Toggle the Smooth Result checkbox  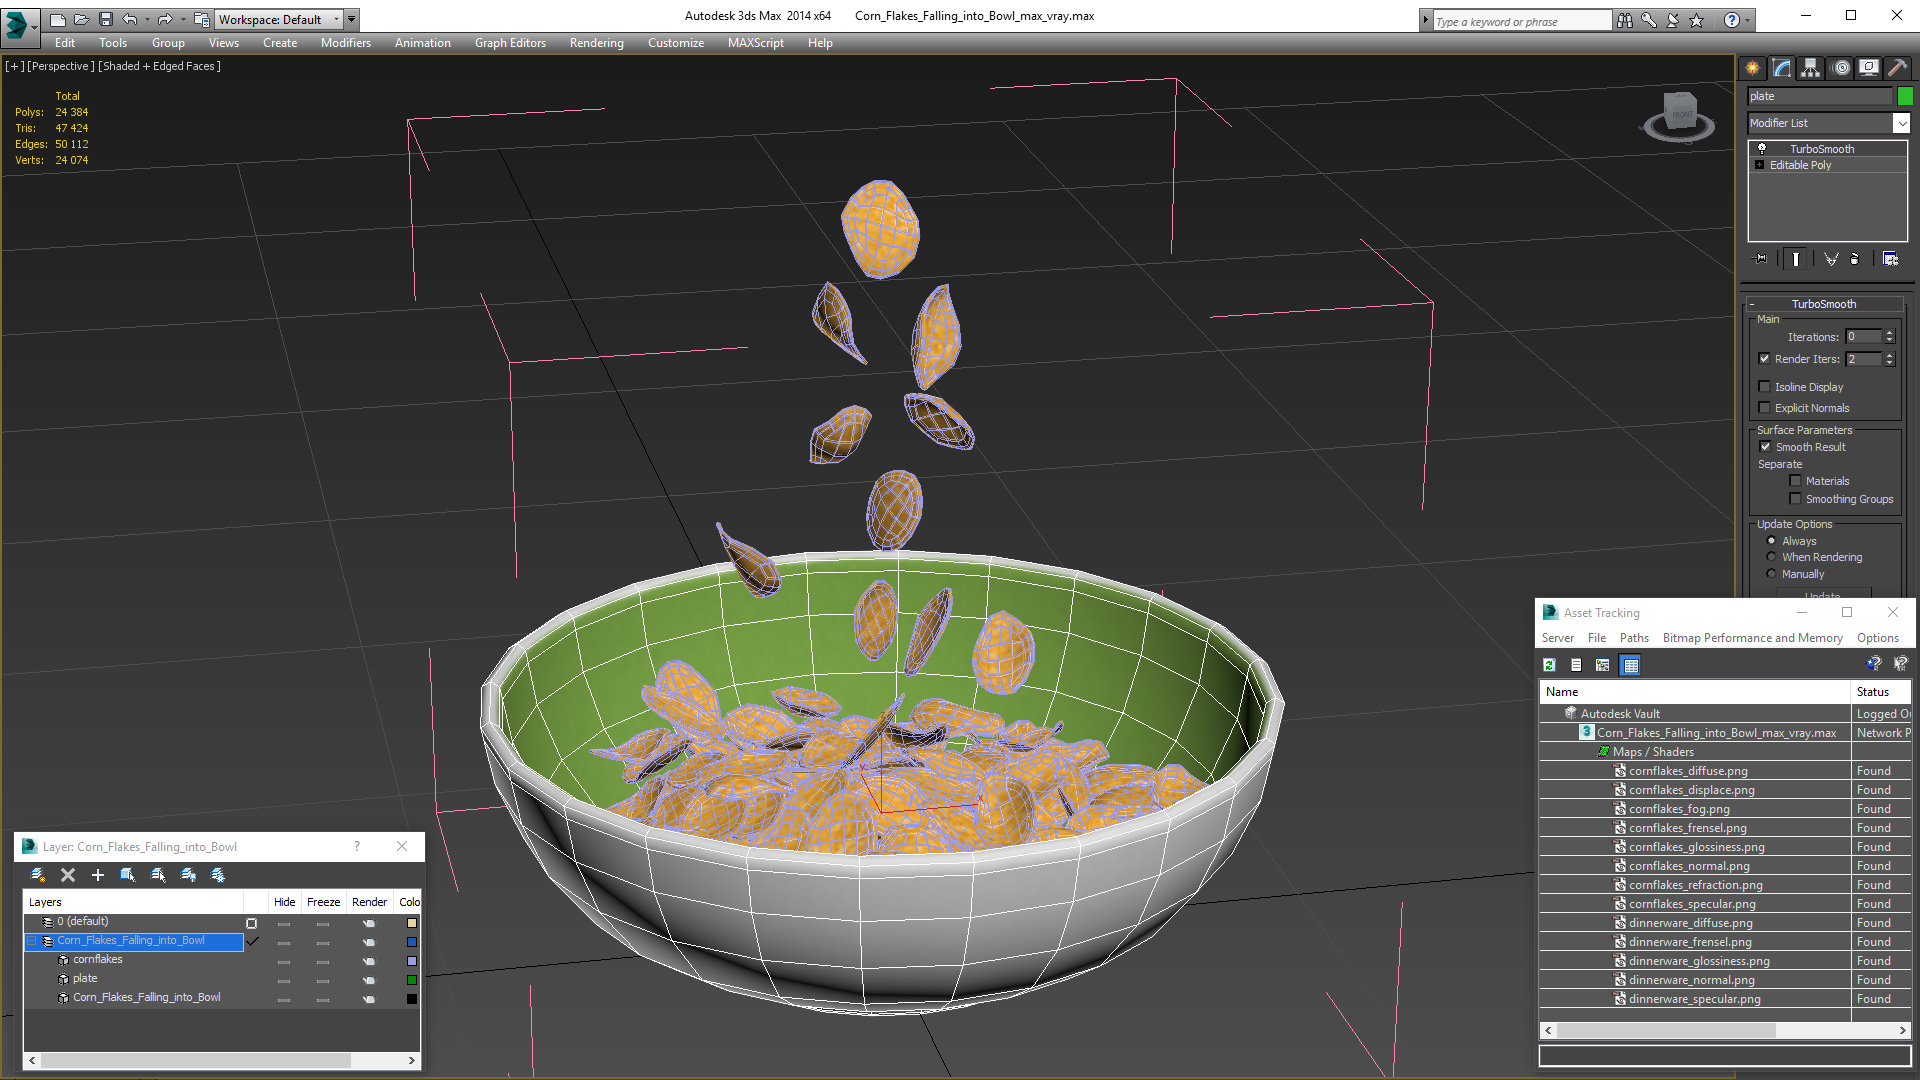tap(1765, 447)
